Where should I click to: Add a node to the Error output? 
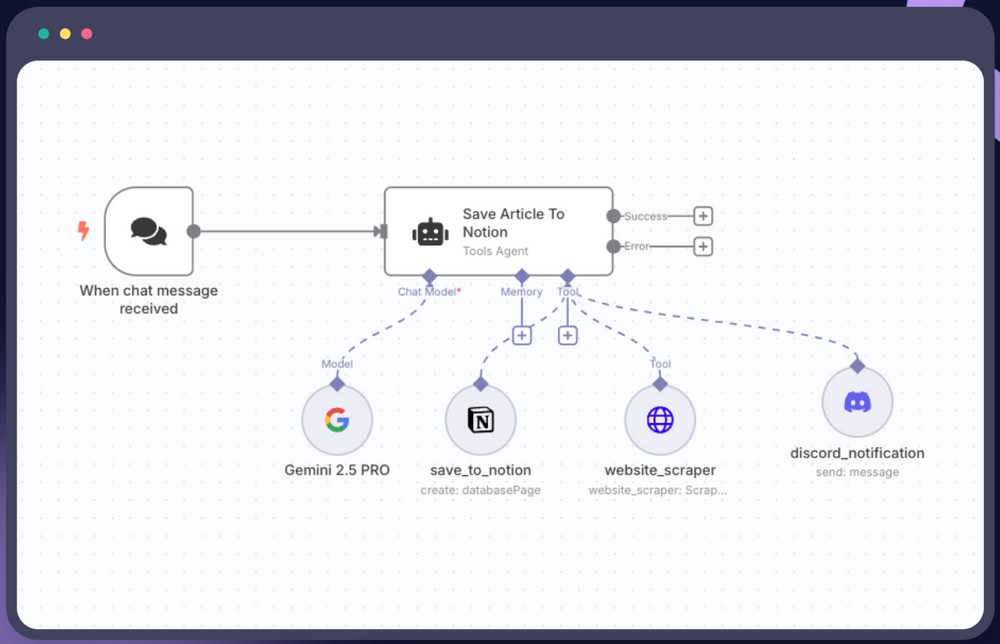click(x=703, y=246)
